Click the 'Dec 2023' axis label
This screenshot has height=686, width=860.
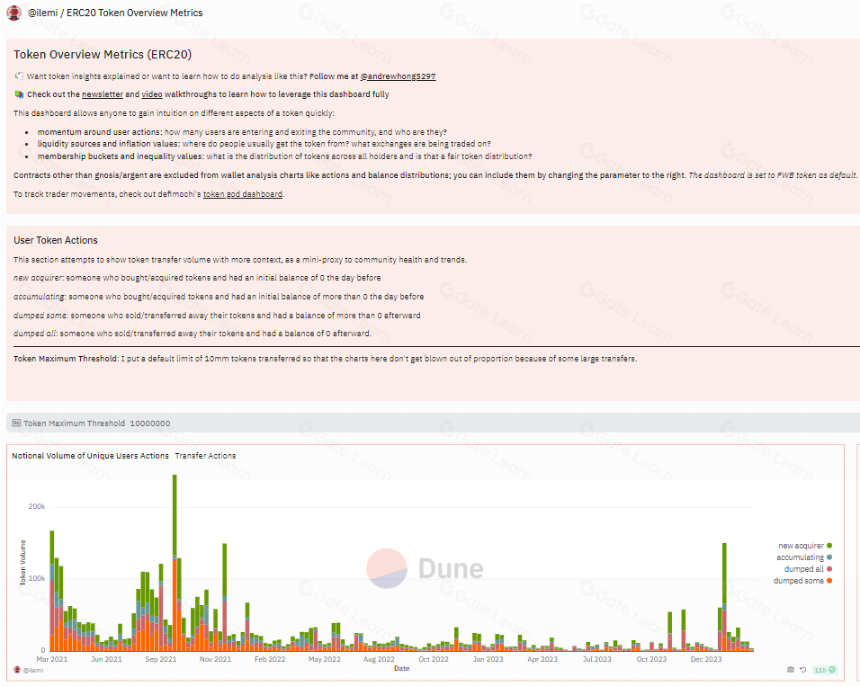pos(706,659)
